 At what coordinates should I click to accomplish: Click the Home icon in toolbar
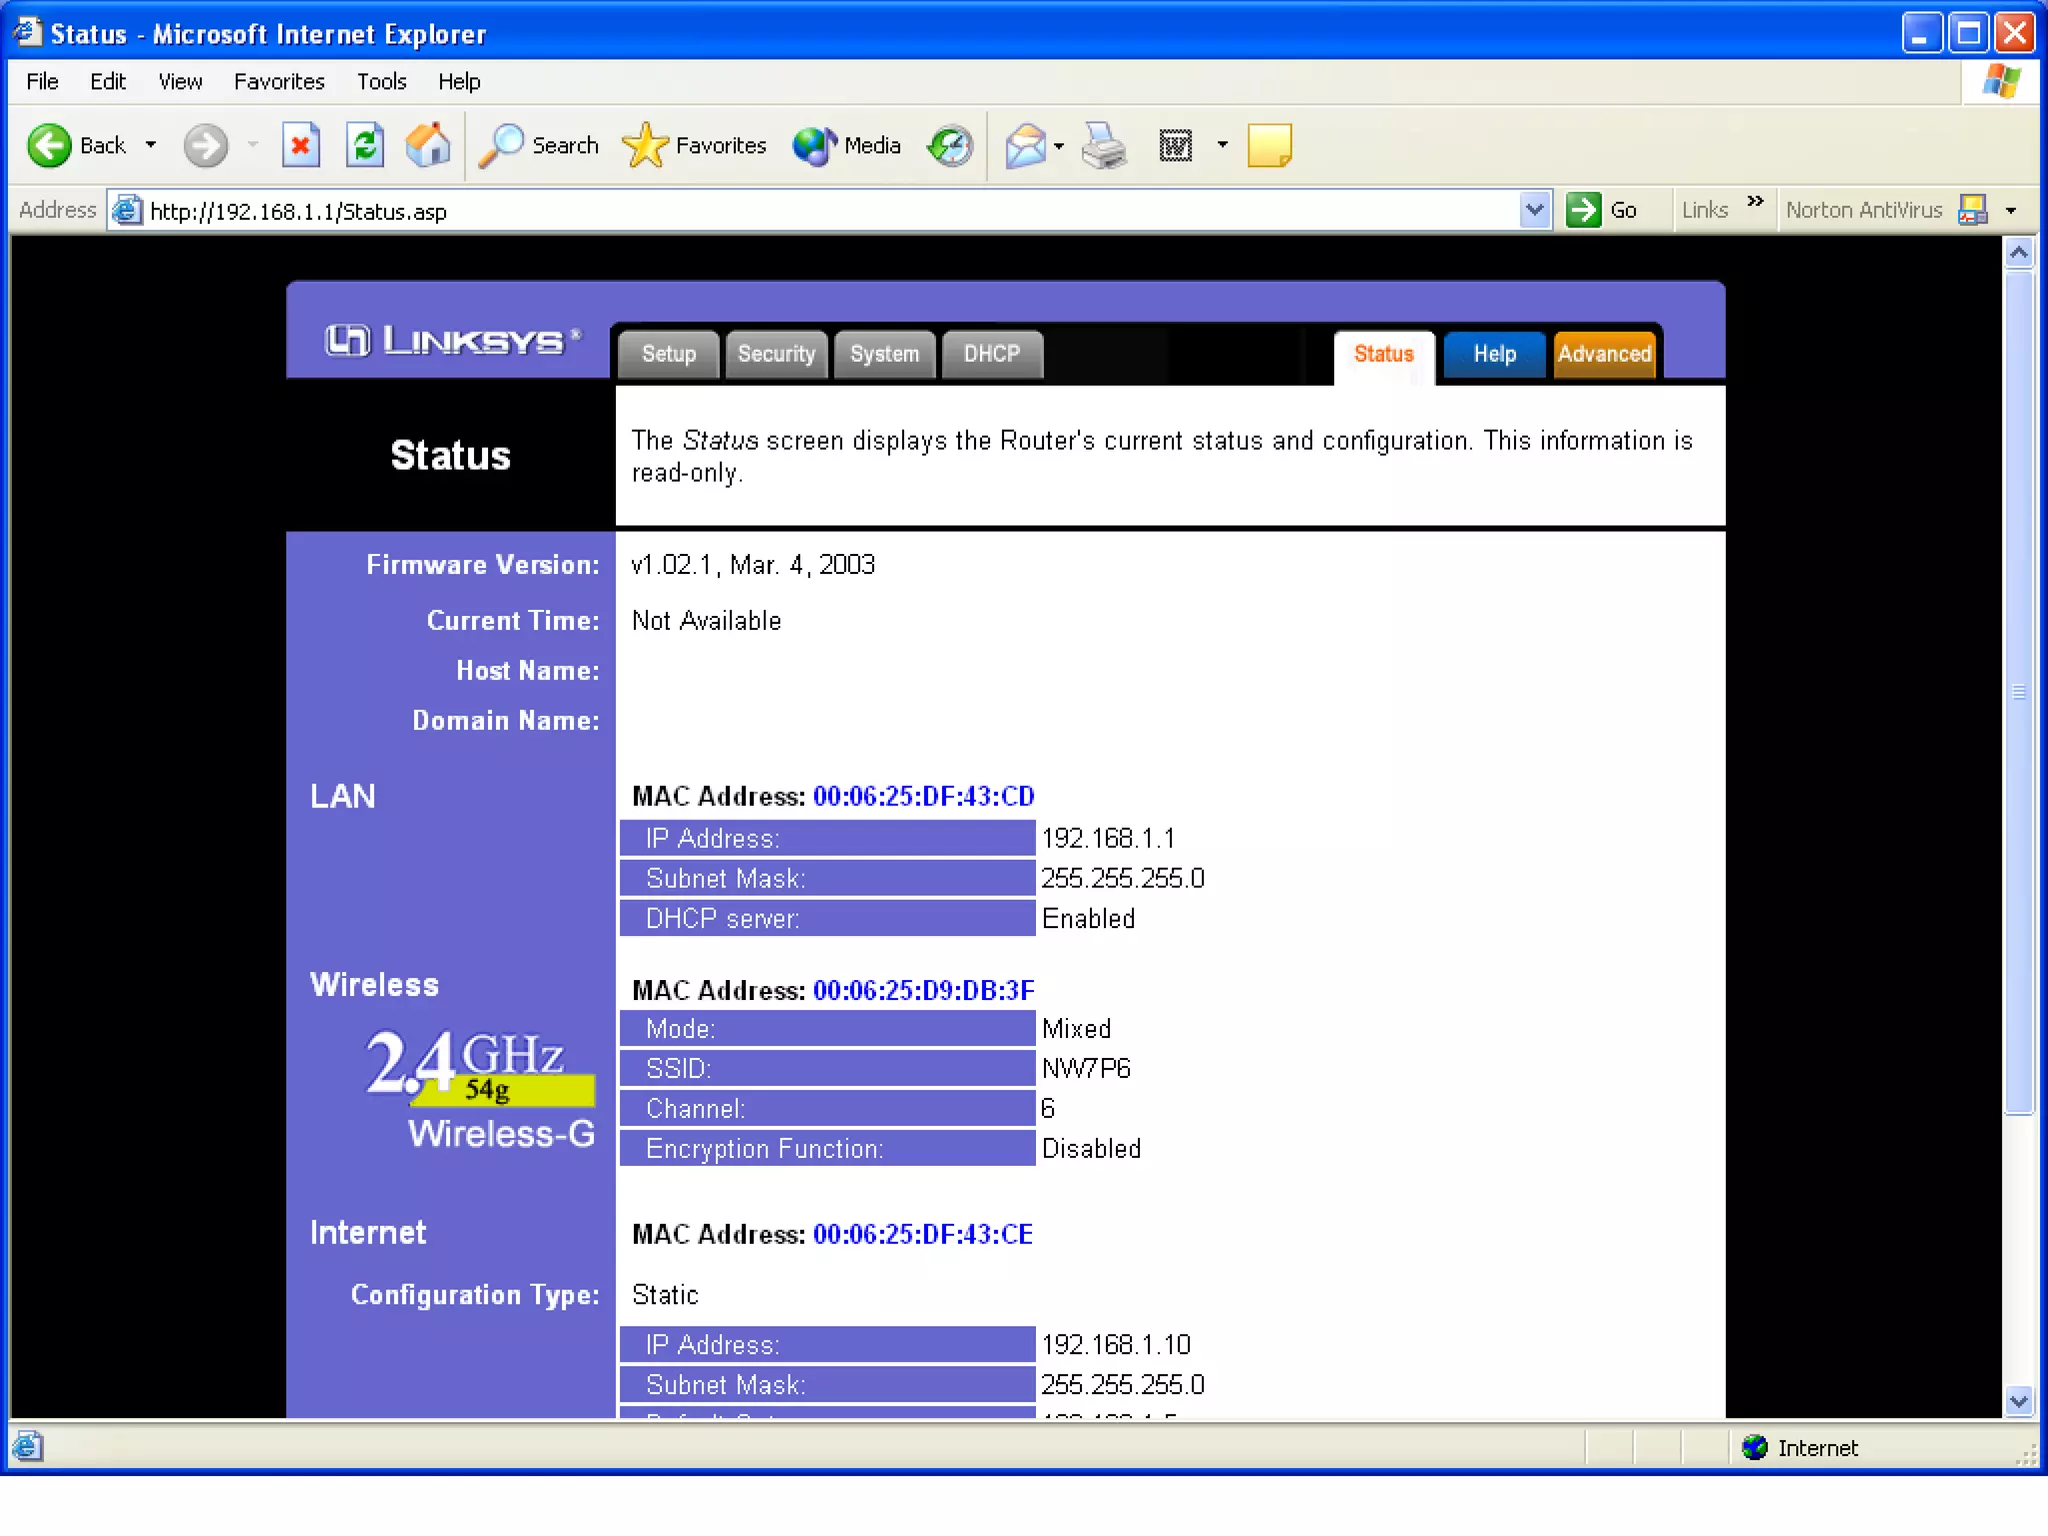(x=428, y=146)
